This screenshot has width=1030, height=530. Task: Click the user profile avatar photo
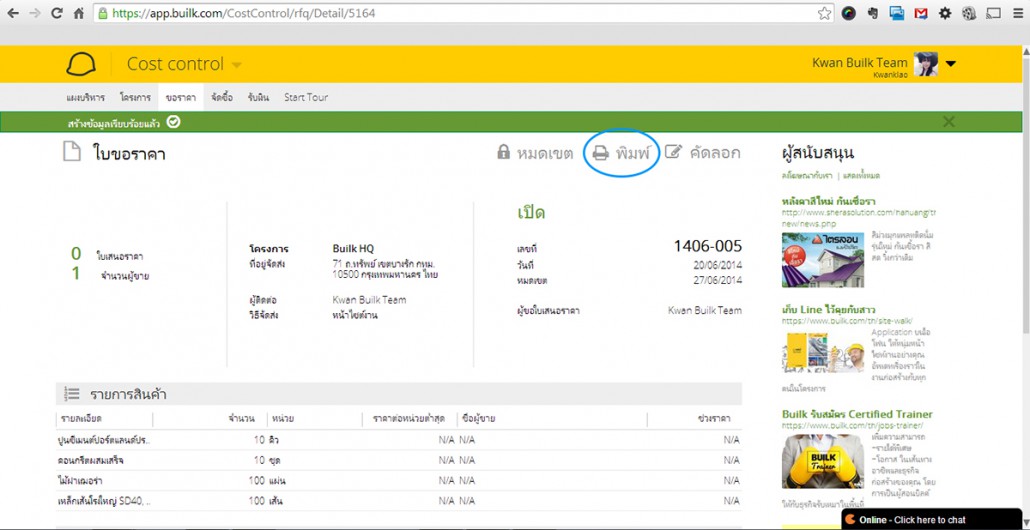(x=926, y=64)
